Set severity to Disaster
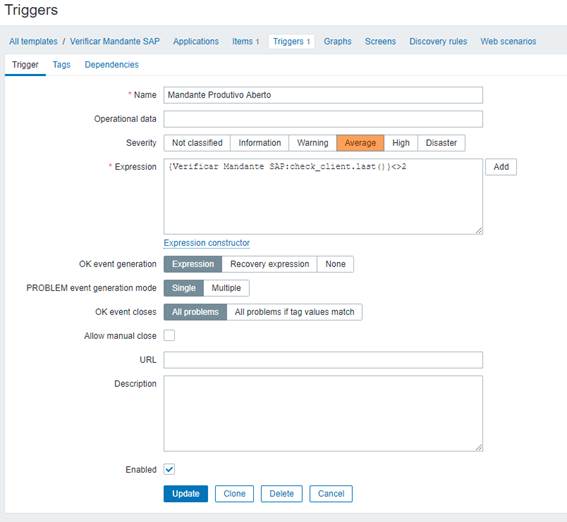 (x=441, y=143)
